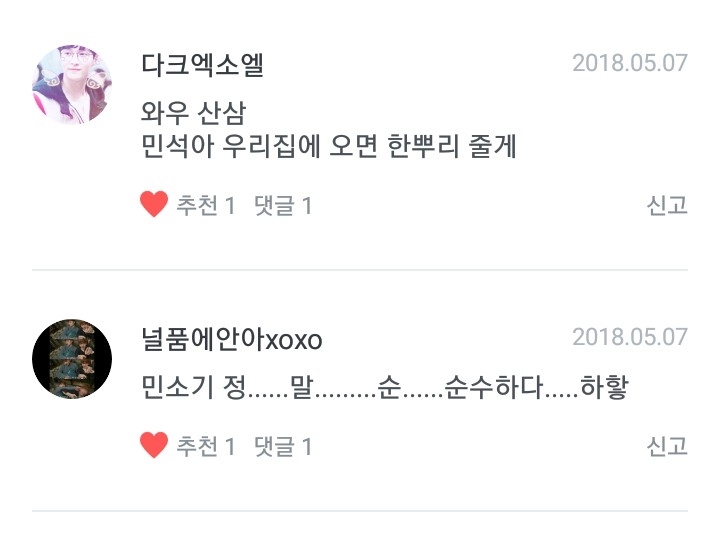The height and width of the screenshot is (540, 720).
Task: Report 널품에안아xoxo's comment with 신고
Action: pos(667,446)
